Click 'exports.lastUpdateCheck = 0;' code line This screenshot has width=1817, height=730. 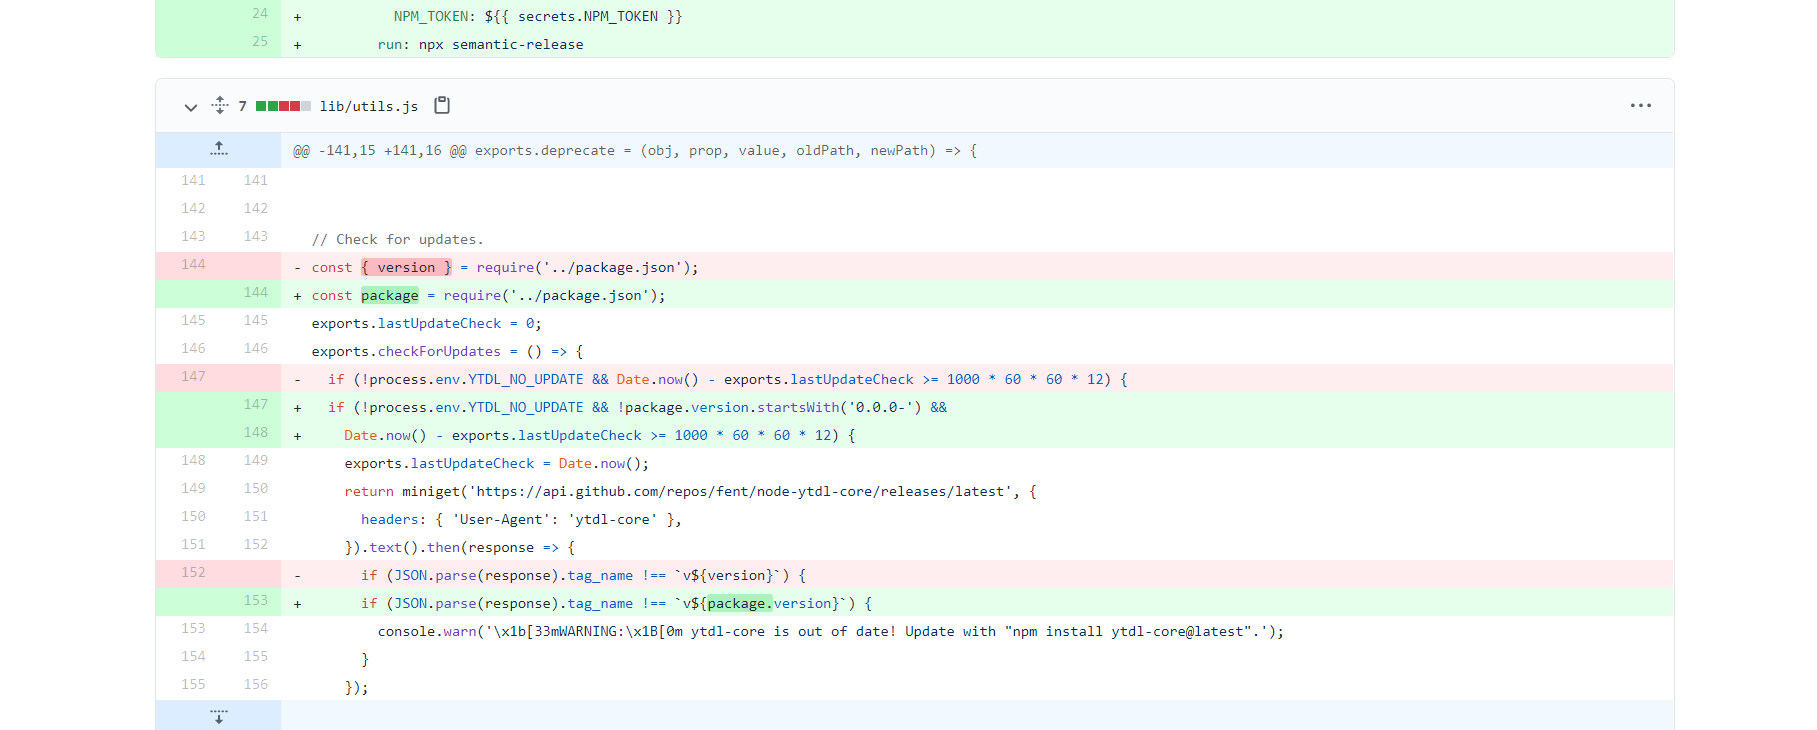(x=426, y=324)
